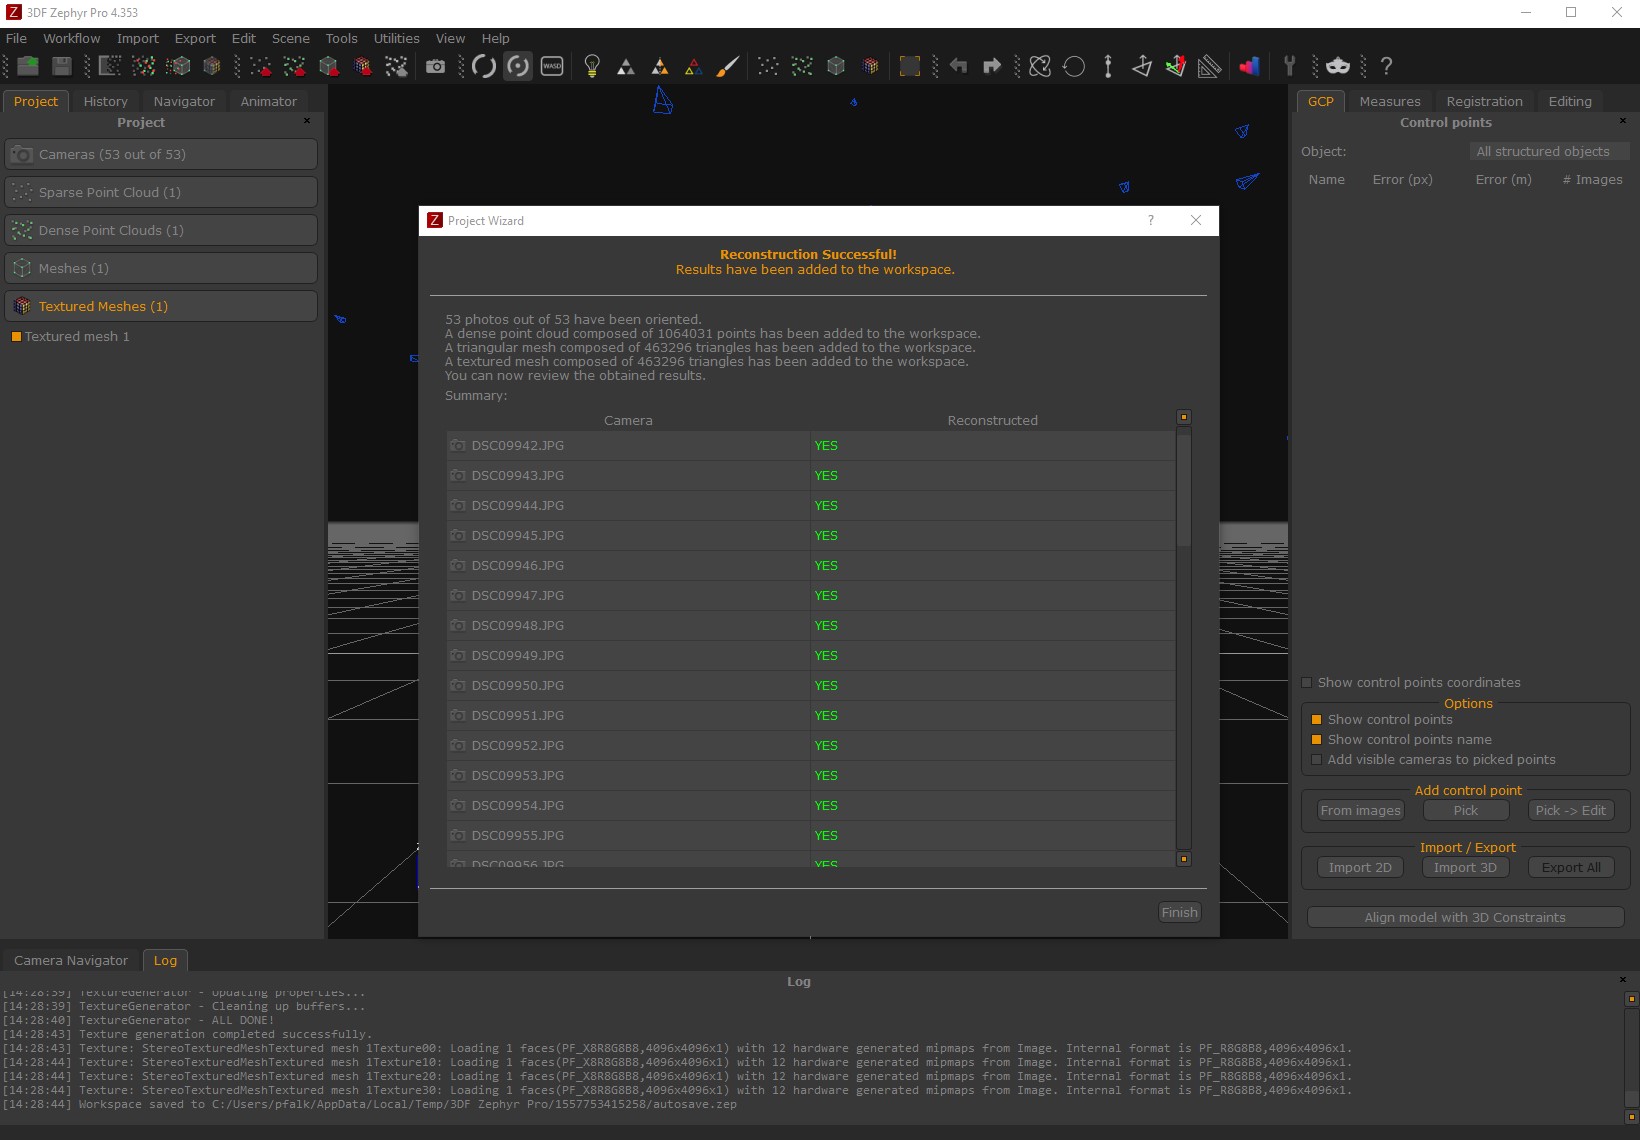Switch to the Registration tab
The height and width of the screenshot is (1140, 1640).
click(x=1484, y=101)
